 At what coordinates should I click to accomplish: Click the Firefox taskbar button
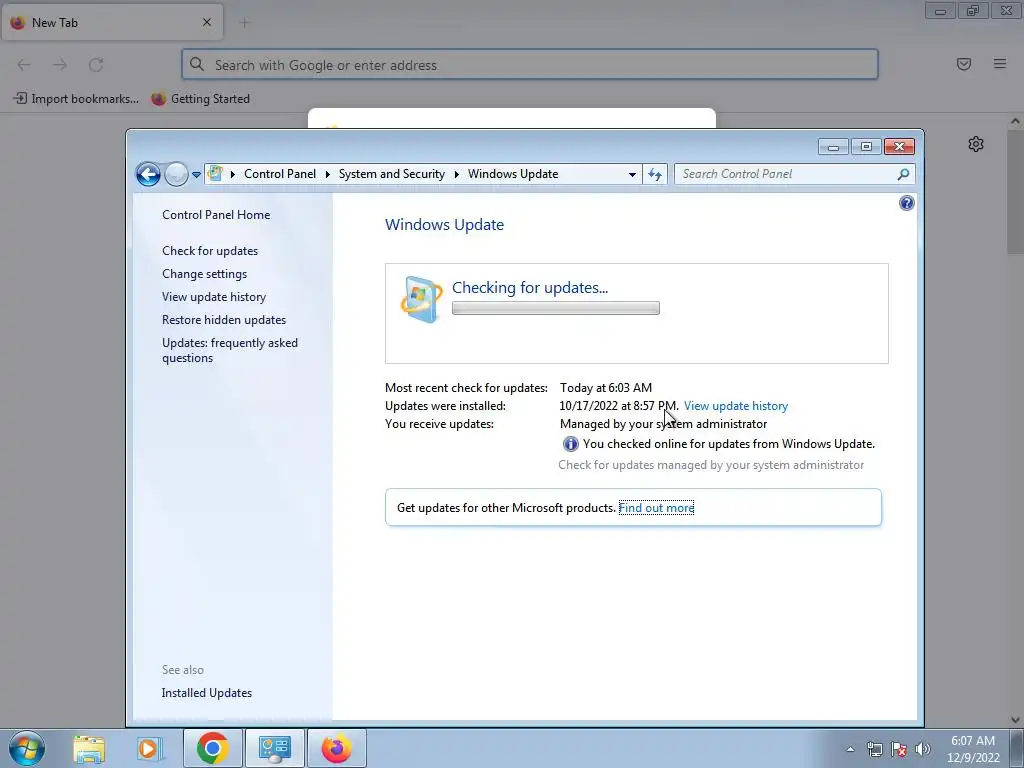[x=337, y=748]
